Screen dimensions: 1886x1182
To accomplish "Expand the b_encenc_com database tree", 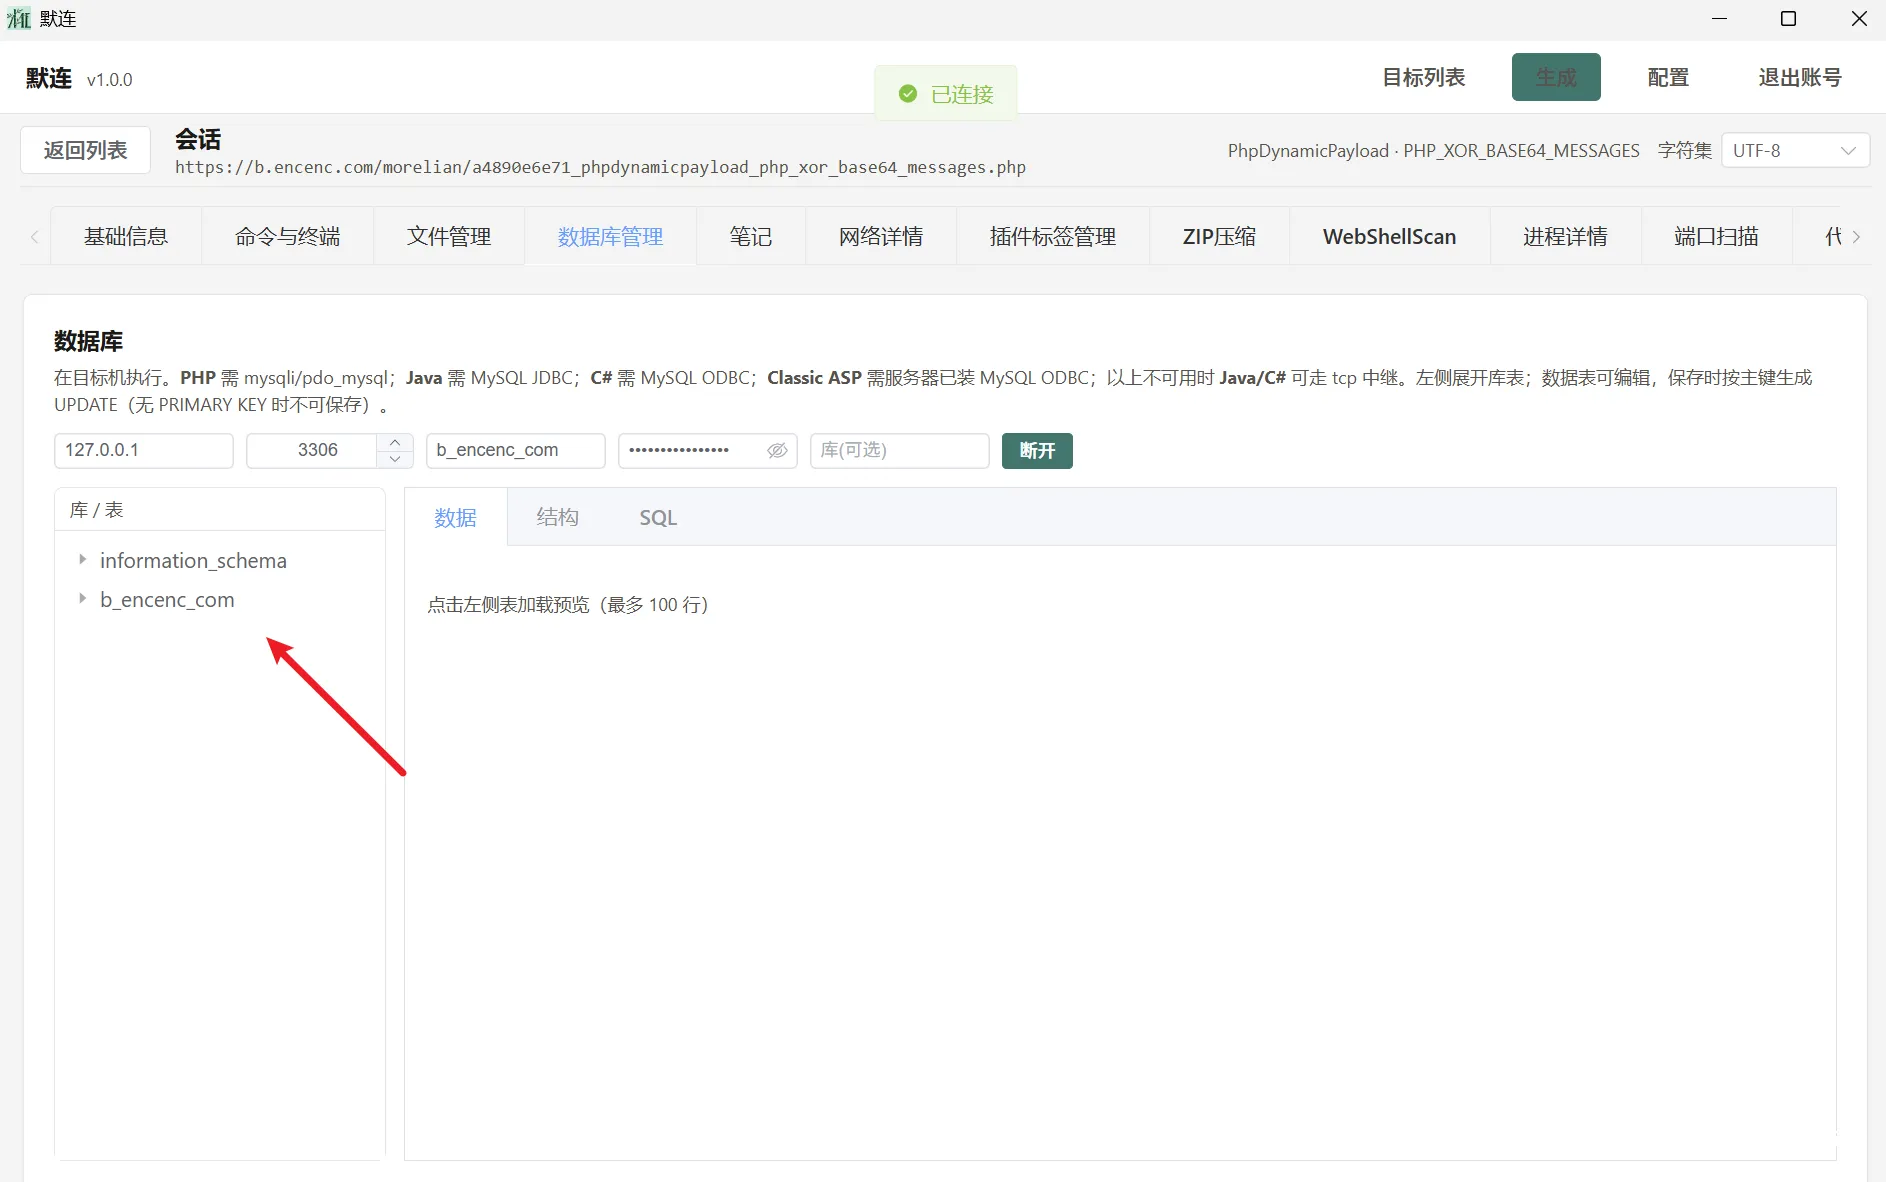I will coord(82,599).
